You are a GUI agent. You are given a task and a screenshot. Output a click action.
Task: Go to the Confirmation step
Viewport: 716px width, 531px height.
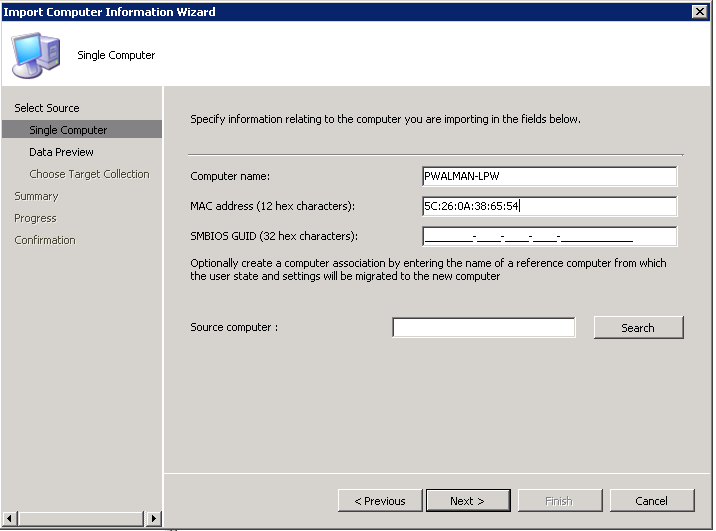[x=45, y=240]
